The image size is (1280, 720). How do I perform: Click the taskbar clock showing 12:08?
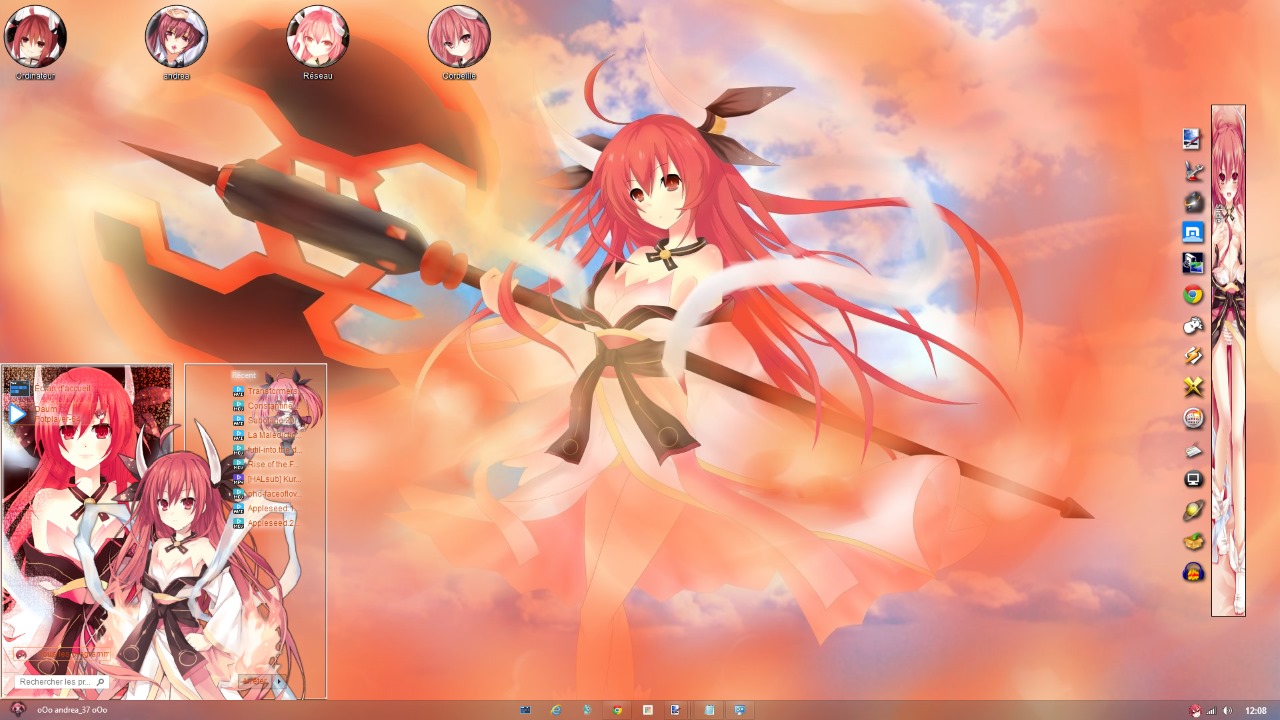pos(1256,710)
